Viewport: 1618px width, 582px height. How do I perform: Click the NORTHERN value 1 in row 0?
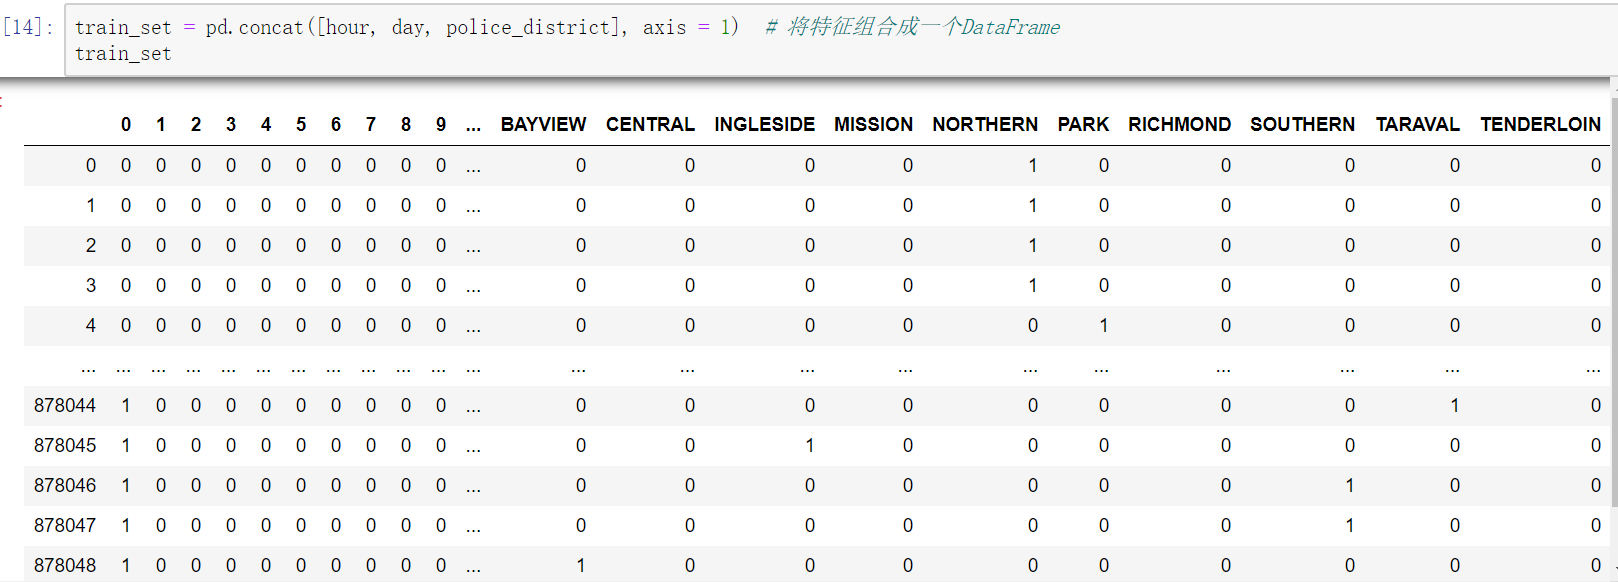(x=1033, y=165)
